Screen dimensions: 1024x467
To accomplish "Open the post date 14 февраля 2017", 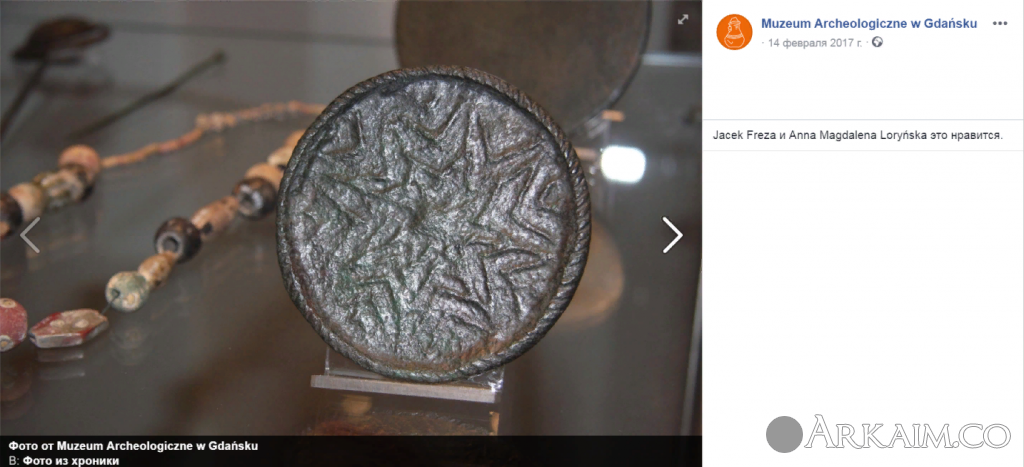I will click(x=814, y=42).
